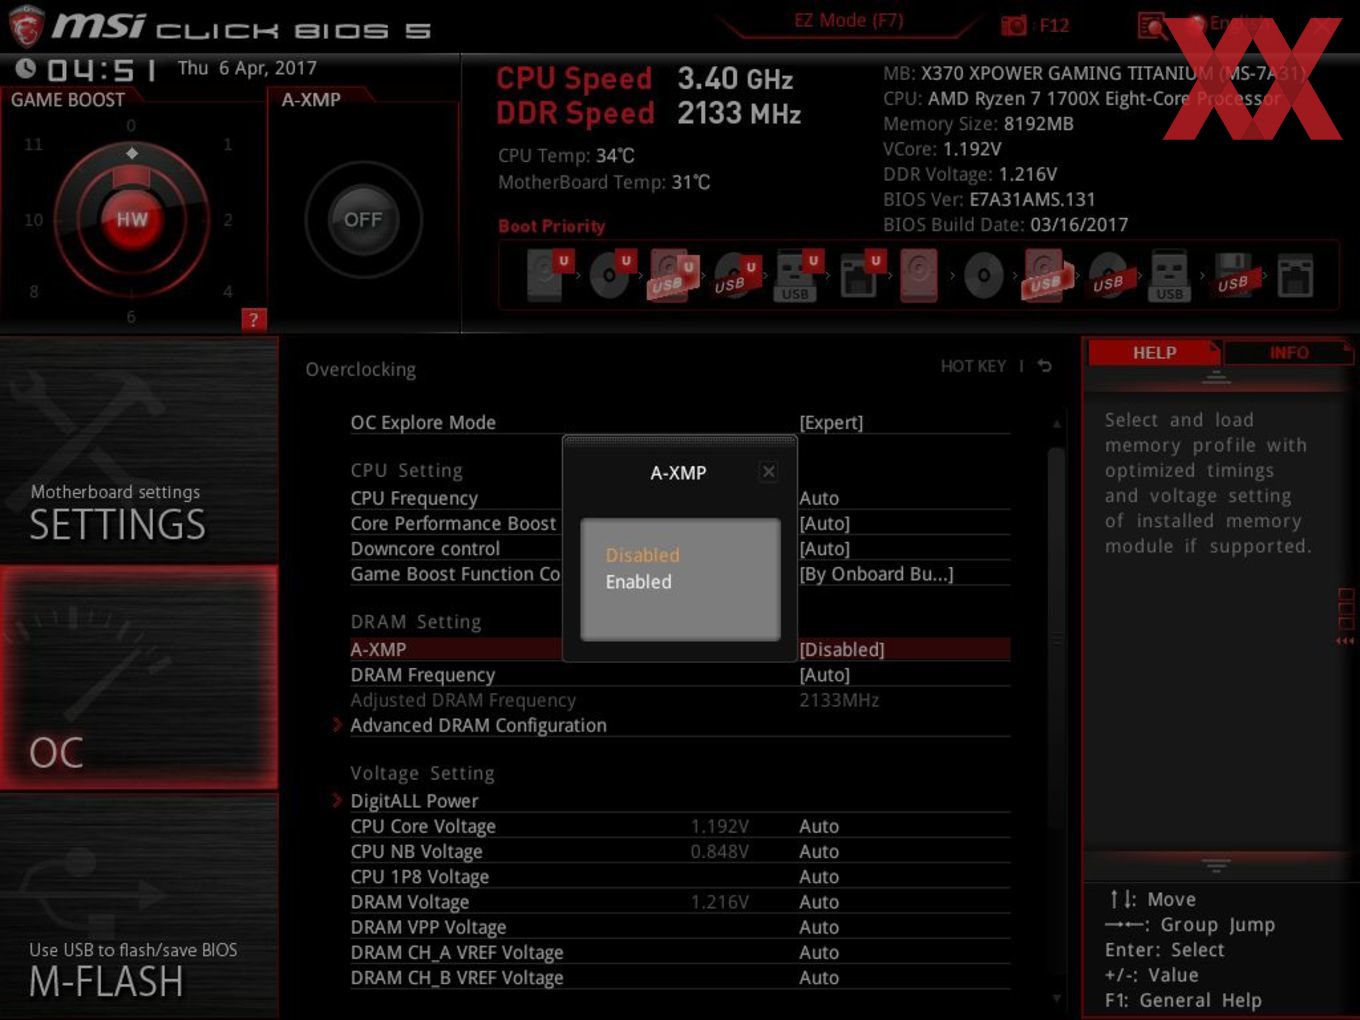Click the back arrow icon beside HOT KEY
Screen dimensions: 1360x1020
pos(1044,366)
